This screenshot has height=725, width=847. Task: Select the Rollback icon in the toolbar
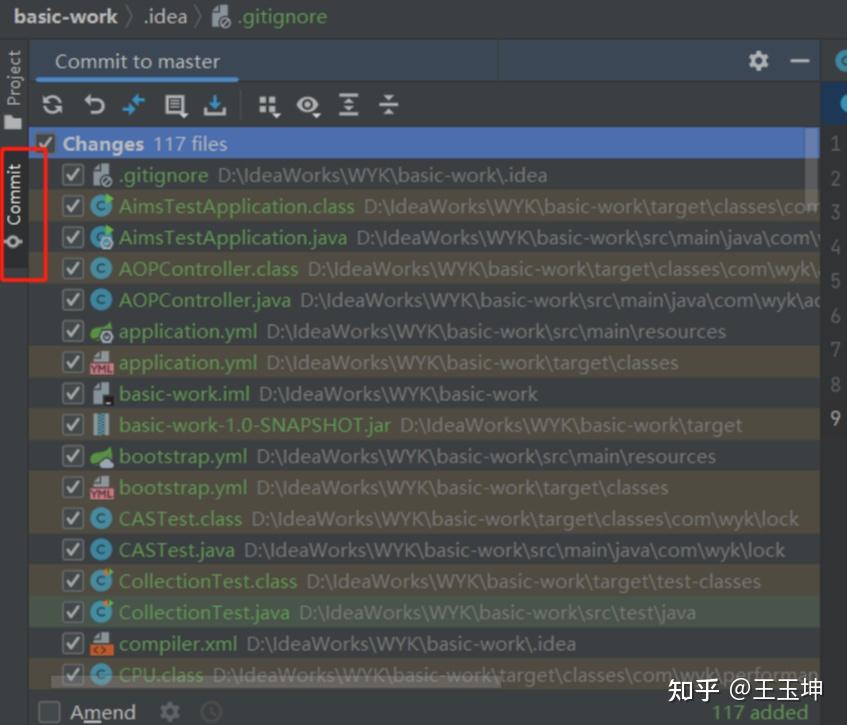(x=95, y=105)
